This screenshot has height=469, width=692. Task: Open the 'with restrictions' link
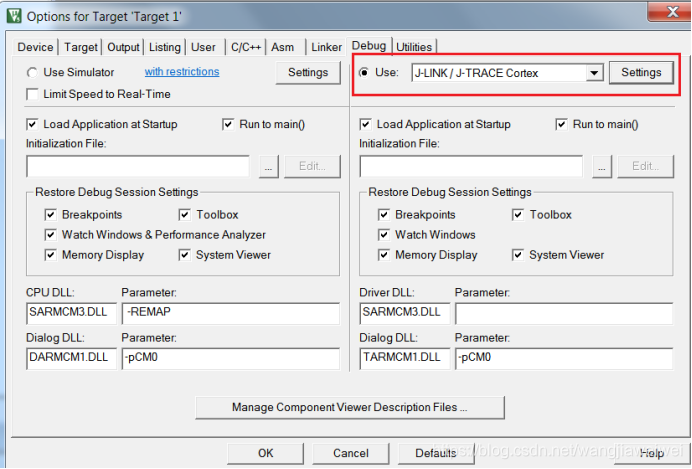[x=182, y=71]
